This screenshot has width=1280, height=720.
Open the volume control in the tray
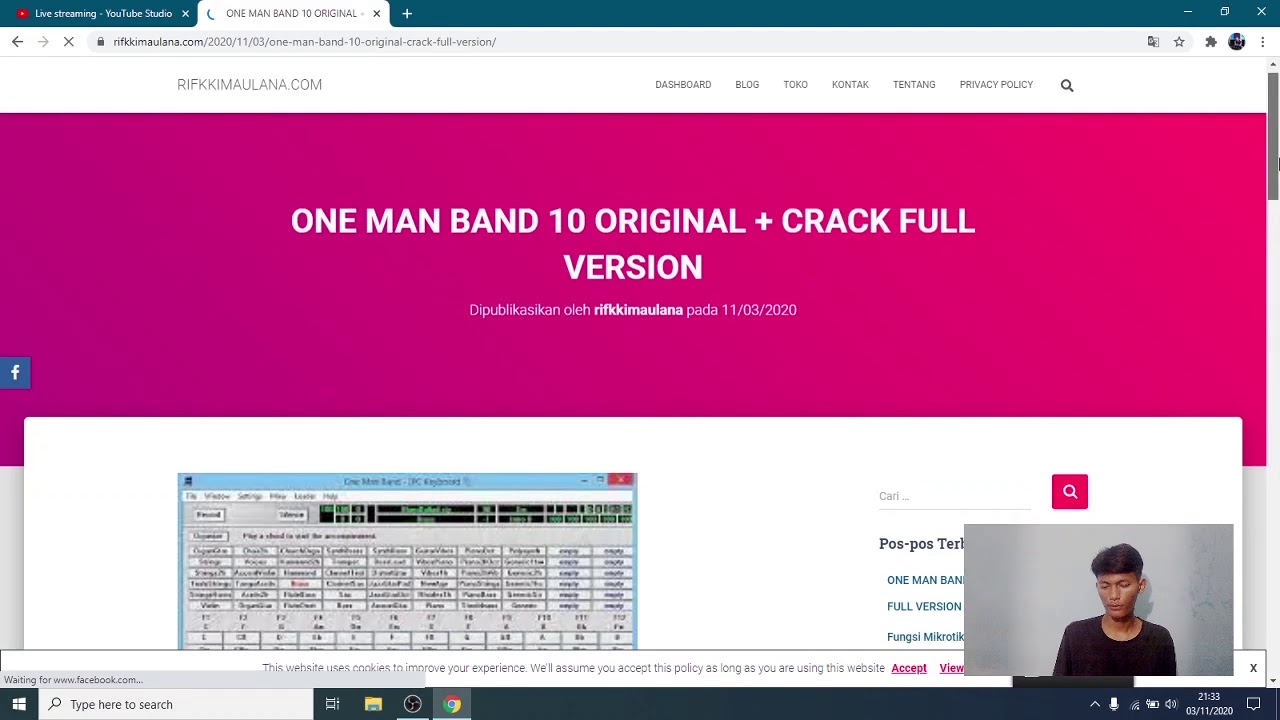point(1171,704)
